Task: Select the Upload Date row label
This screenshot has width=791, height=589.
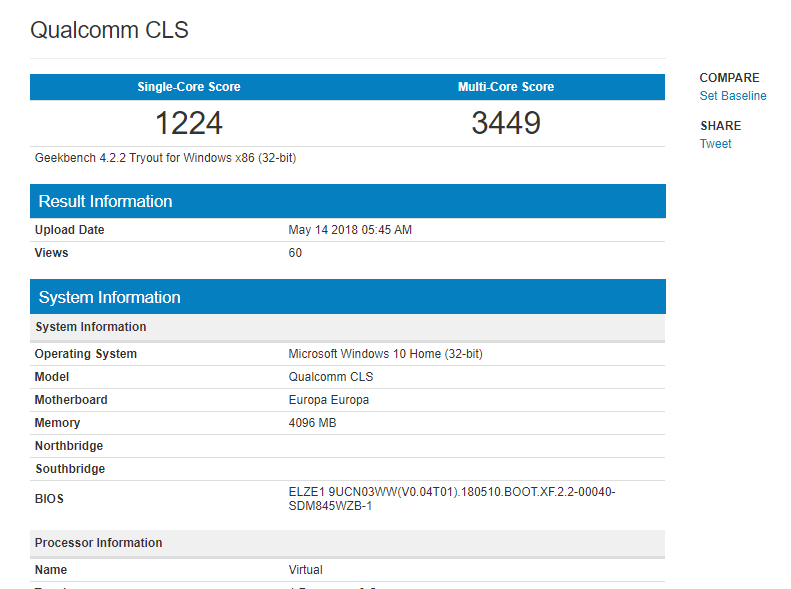Action: click(x=70, y=230)
